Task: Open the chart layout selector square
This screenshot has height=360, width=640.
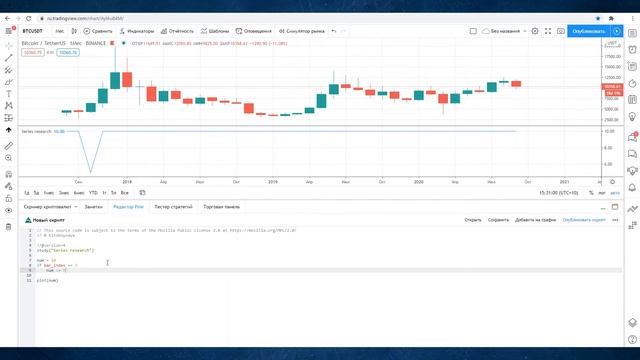Action: (473, 31)
